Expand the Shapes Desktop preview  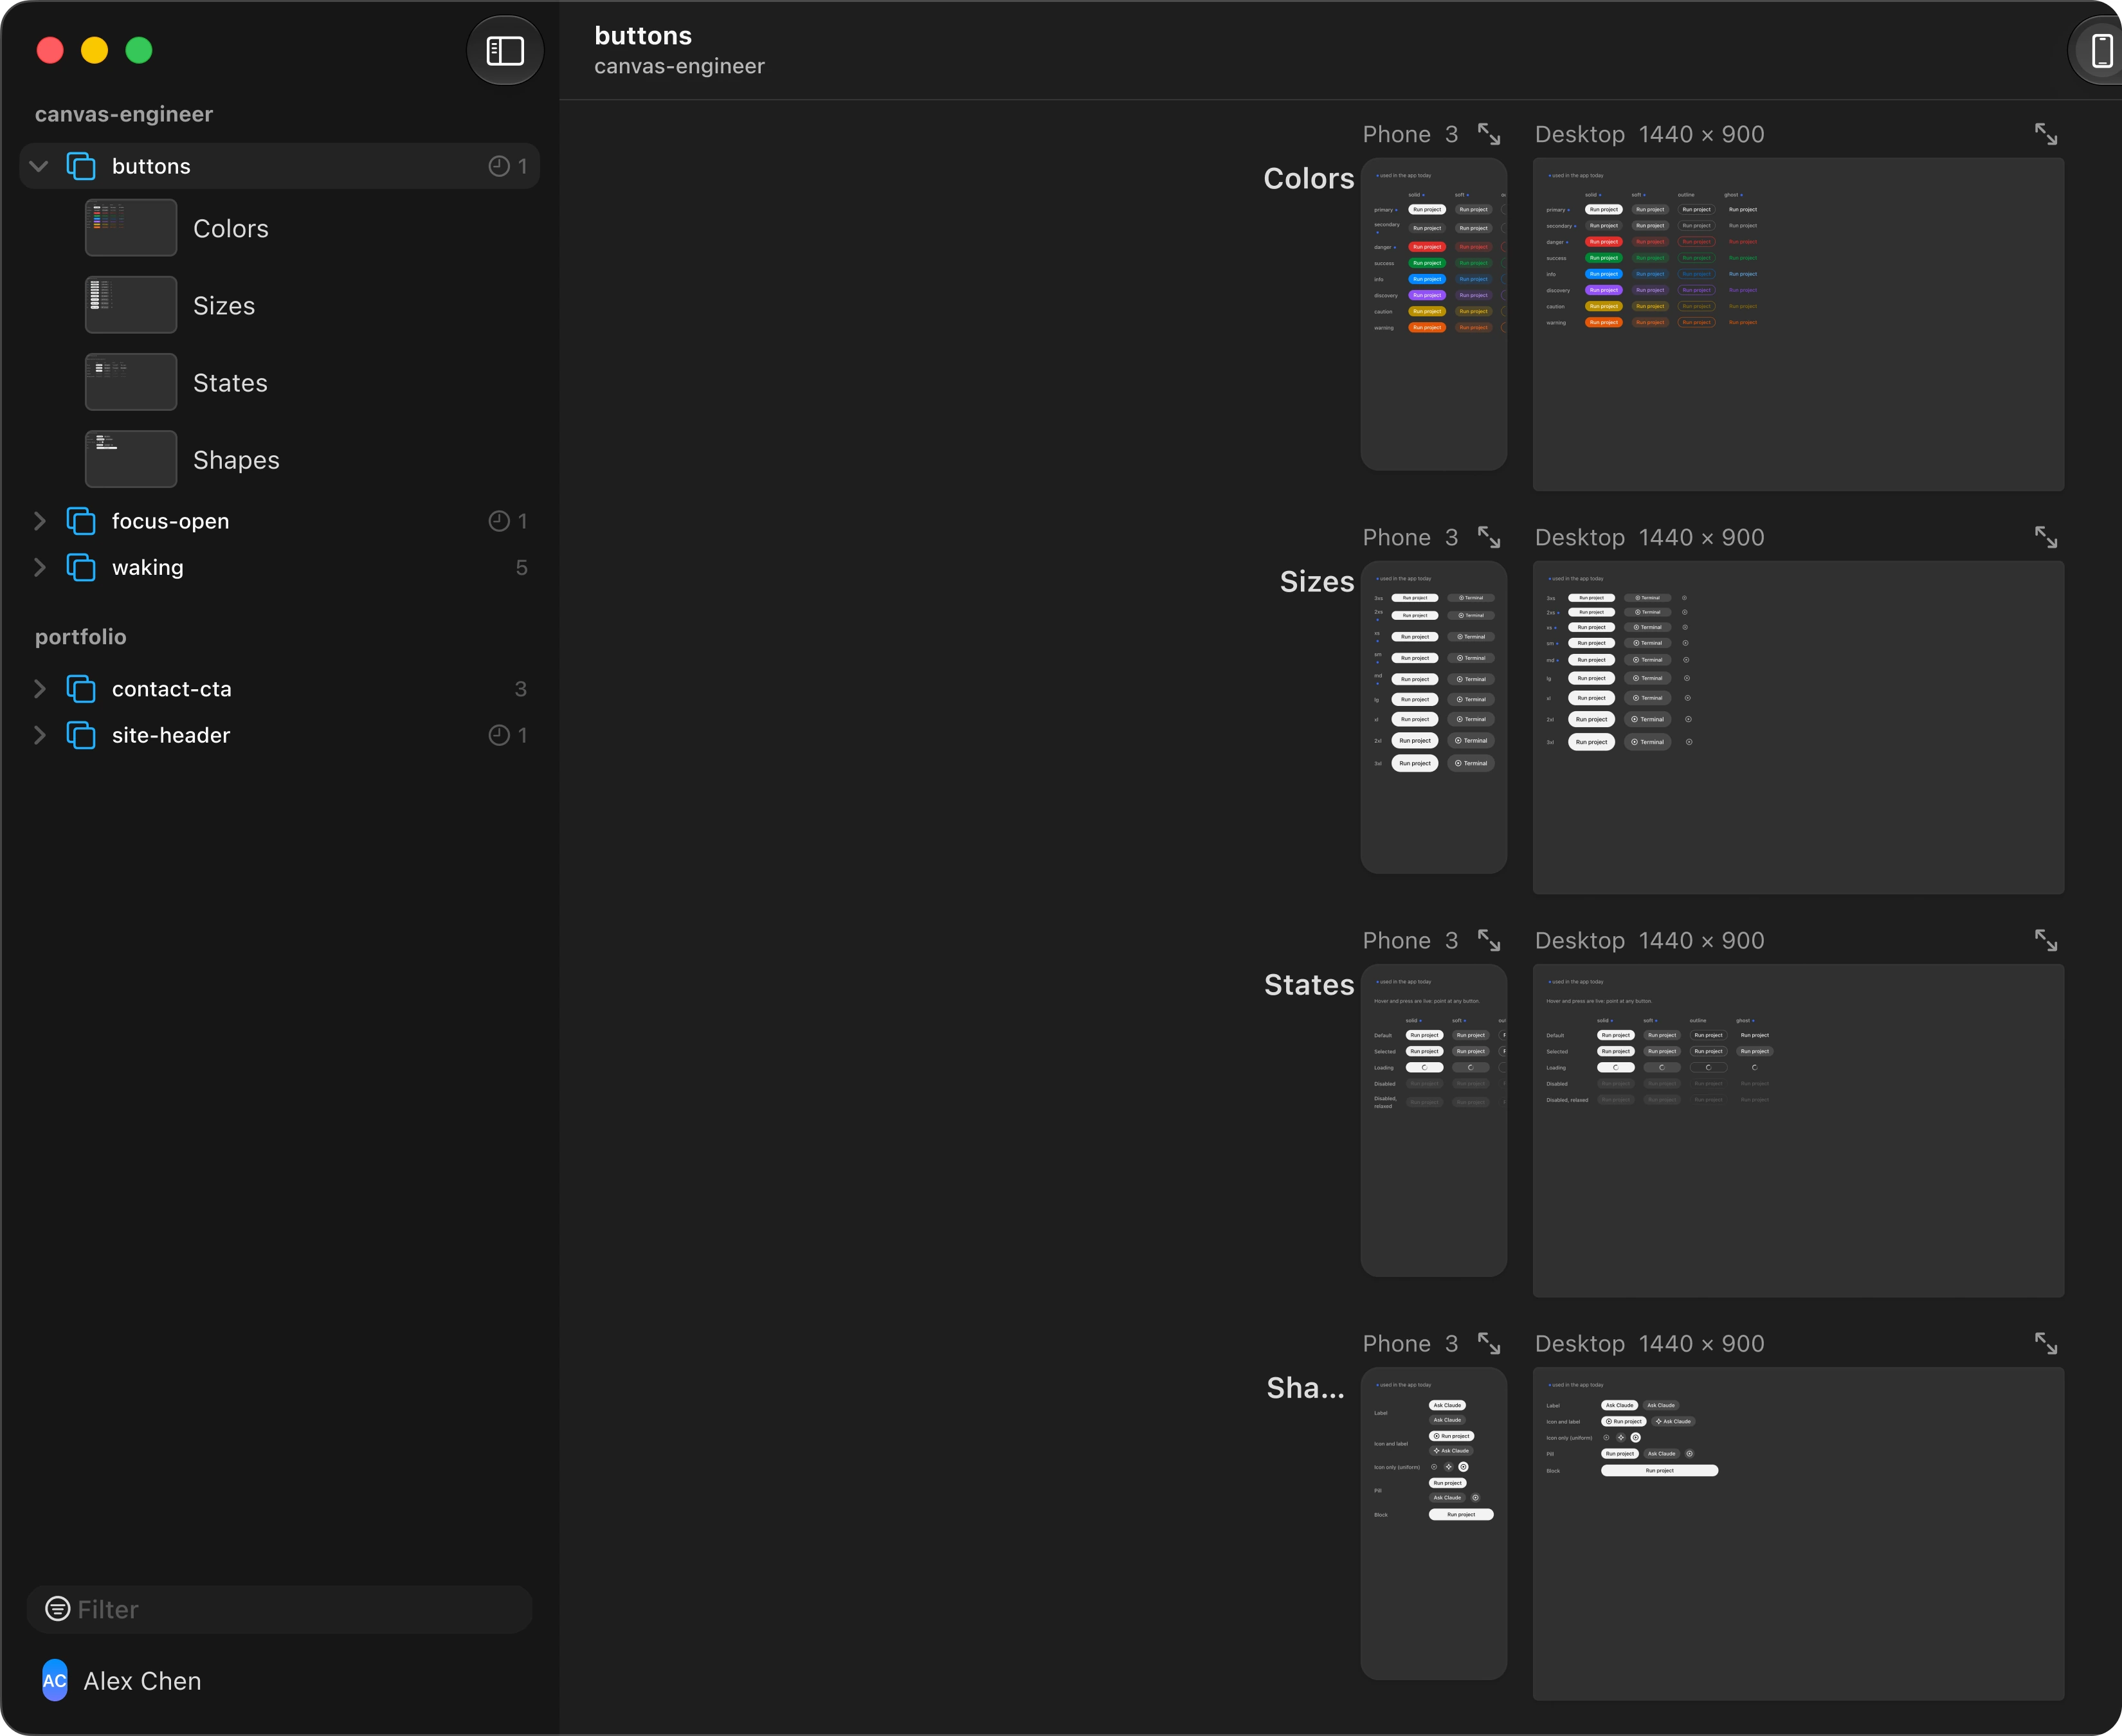pos(2046,1343)
